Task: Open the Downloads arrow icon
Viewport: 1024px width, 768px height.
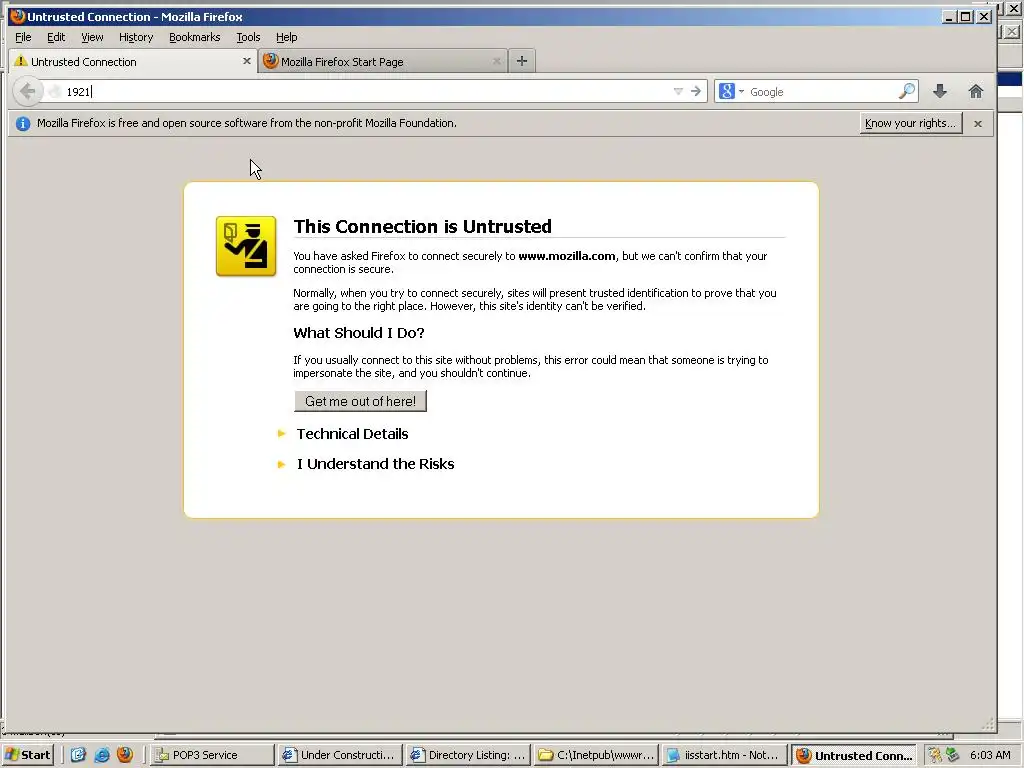Action: (940, 91)
